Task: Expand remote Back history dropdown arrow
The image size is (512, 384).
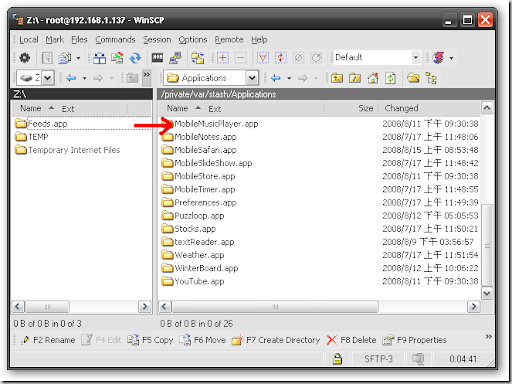Action: click(289, 78)
